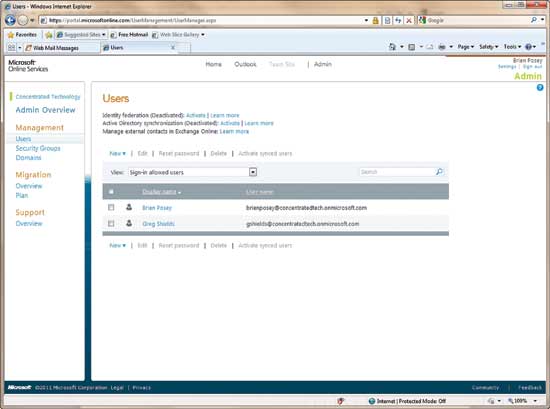Check the box for Brian Posey
This screenshot has width=550, height=409.
tap(111, 207)
